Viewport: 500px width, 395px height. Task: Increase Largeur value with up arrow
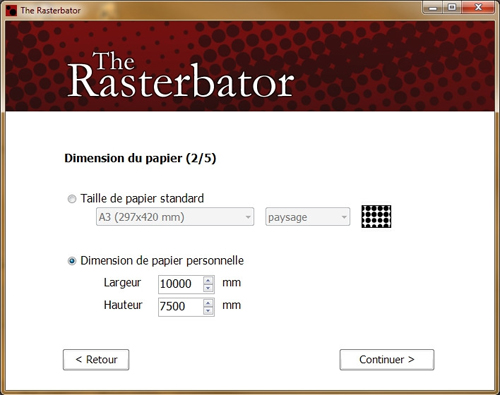click(208, 281)
